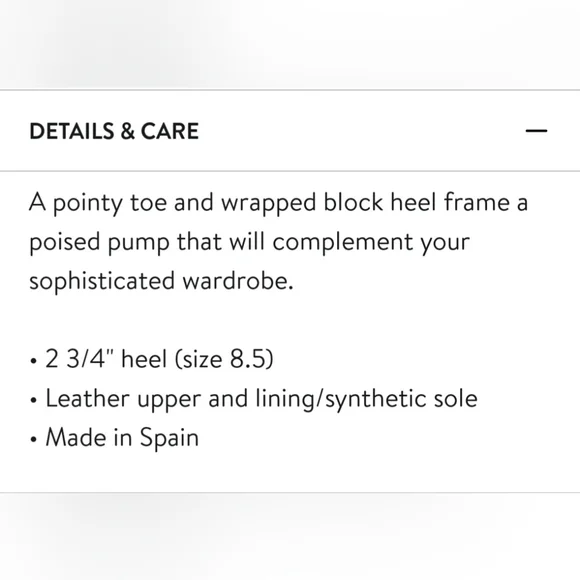Image resolution: width=580 pixels, height=580 pixels.
Task: Click the word 'CARE' in the header
Action: (170, 131)
